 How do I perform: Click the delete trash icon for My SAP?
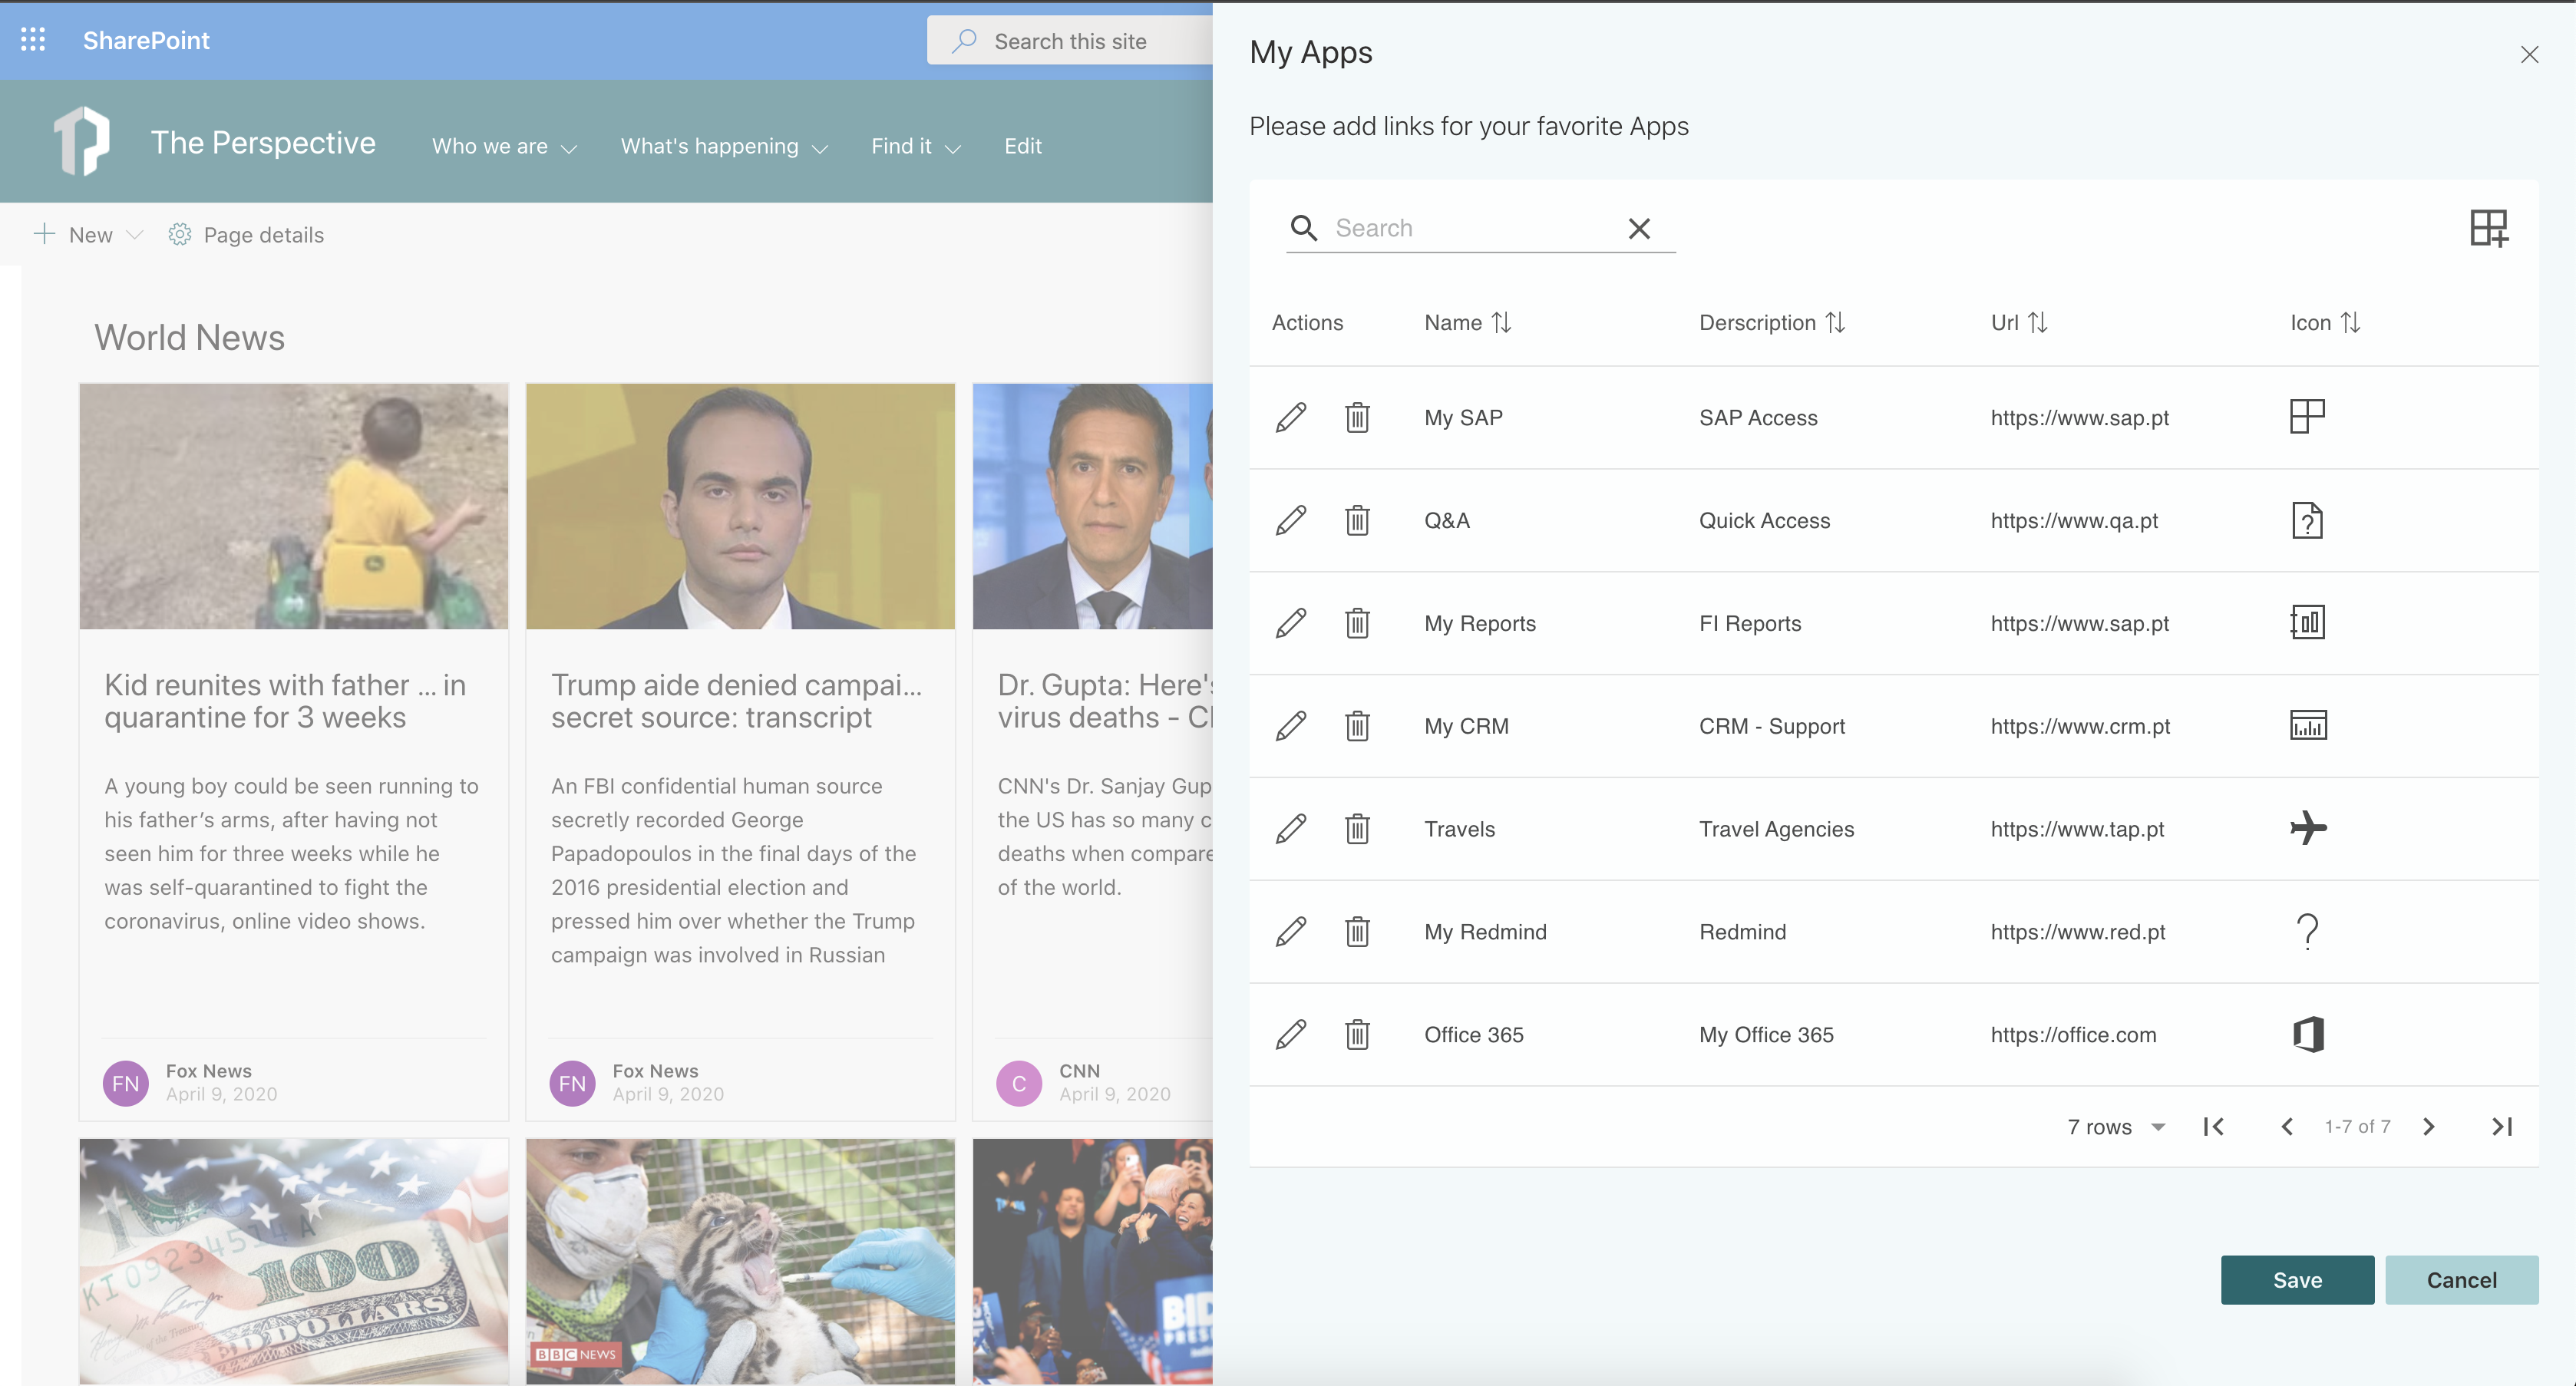pyautogui.click(x=1356, y=417)
